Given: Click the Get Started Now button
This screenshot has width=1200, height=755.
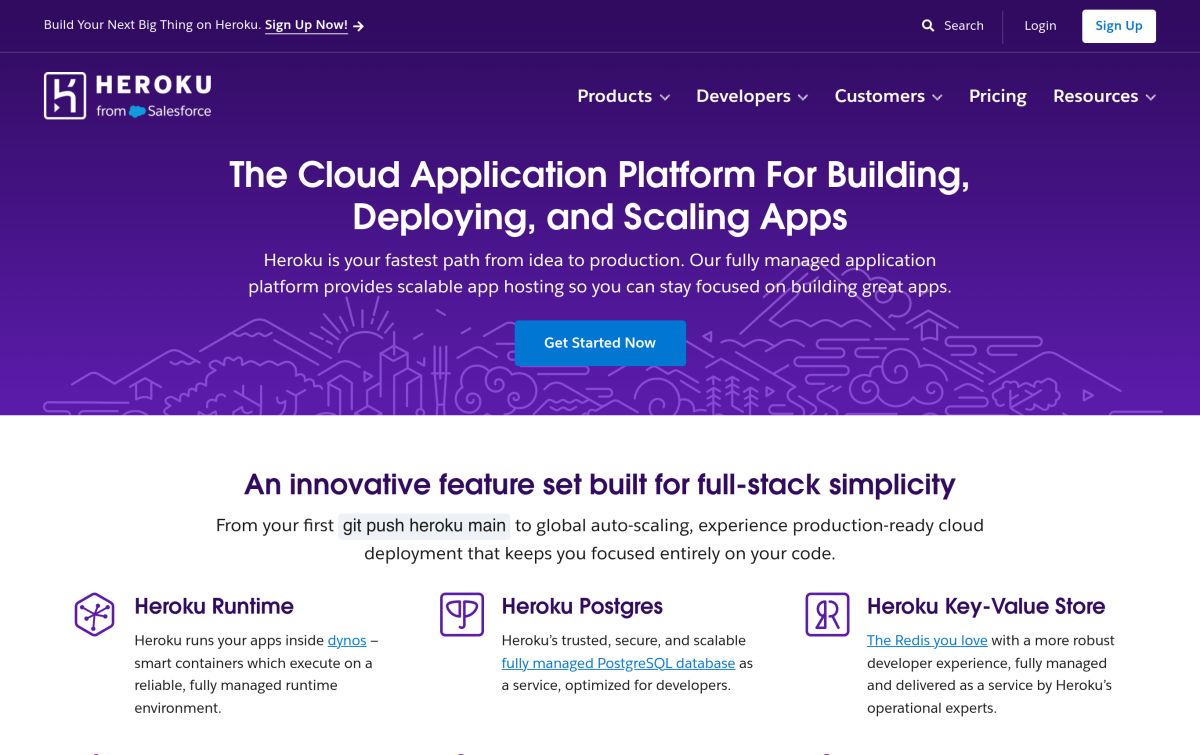Looking at the screenshot, I should point(600,343).
